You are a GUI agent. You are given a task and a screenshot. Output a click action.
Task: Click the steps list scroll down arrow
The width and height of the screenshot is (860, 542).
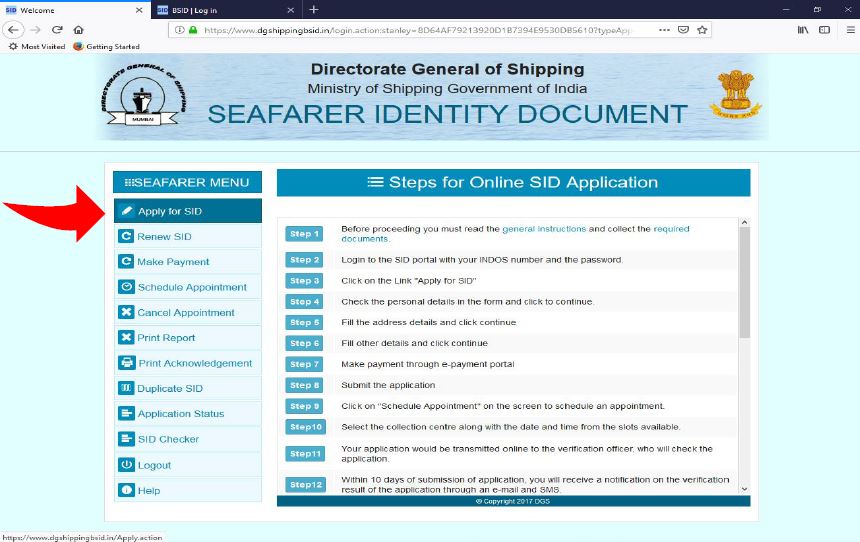[x=744, y=488]
